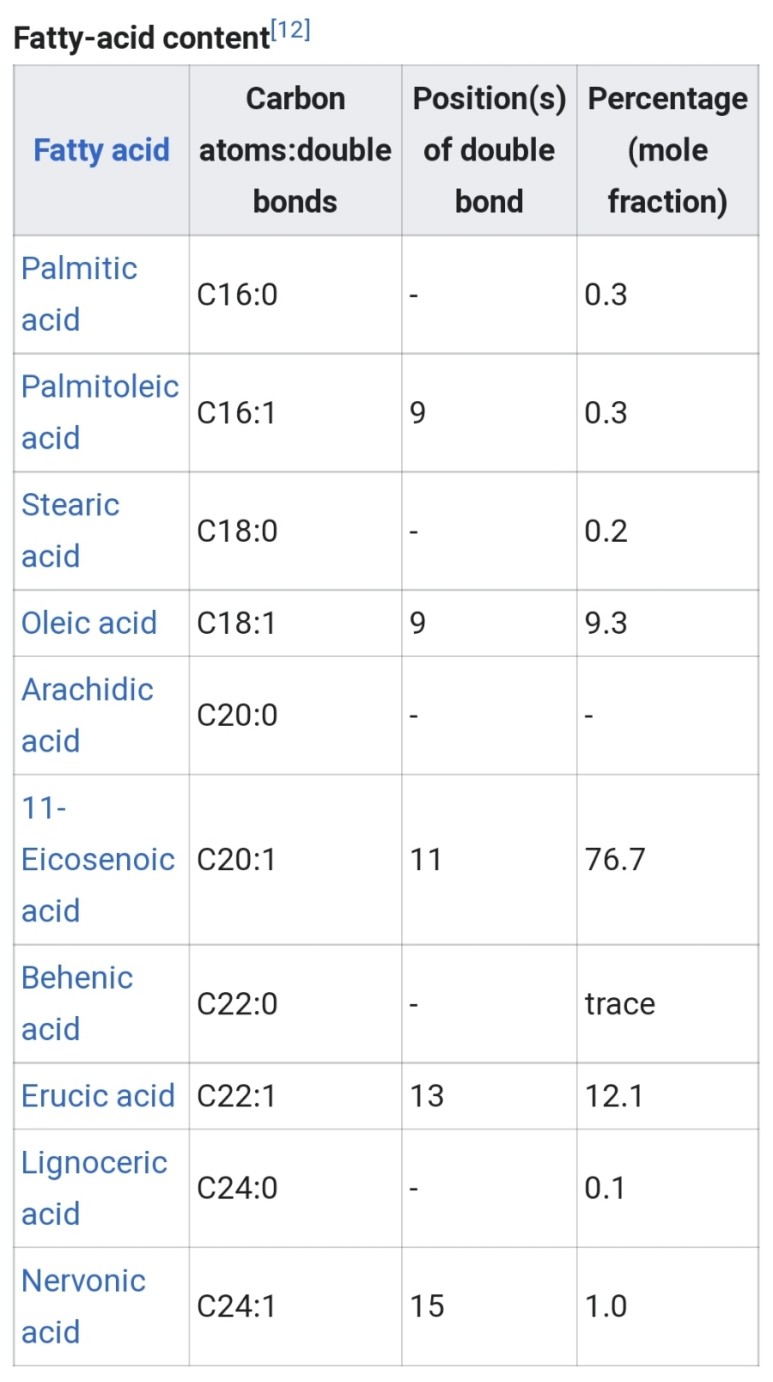Click the Oleic acid link
Screen dimensions: 773x1382
89,622
